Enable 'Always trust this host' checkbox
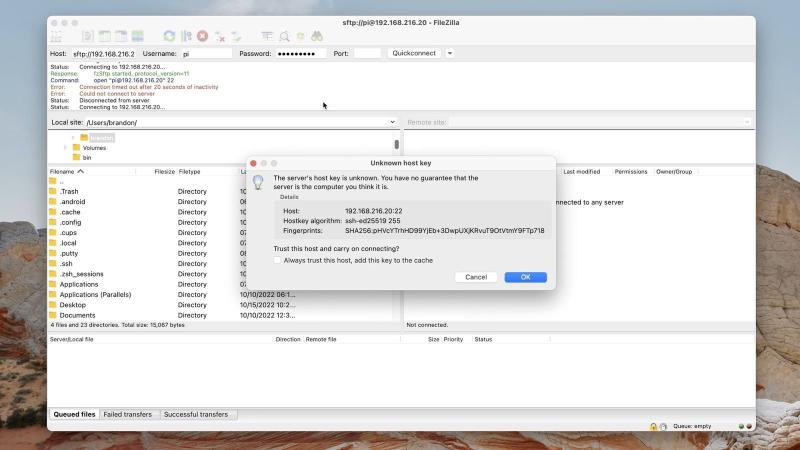 [278, 260]
